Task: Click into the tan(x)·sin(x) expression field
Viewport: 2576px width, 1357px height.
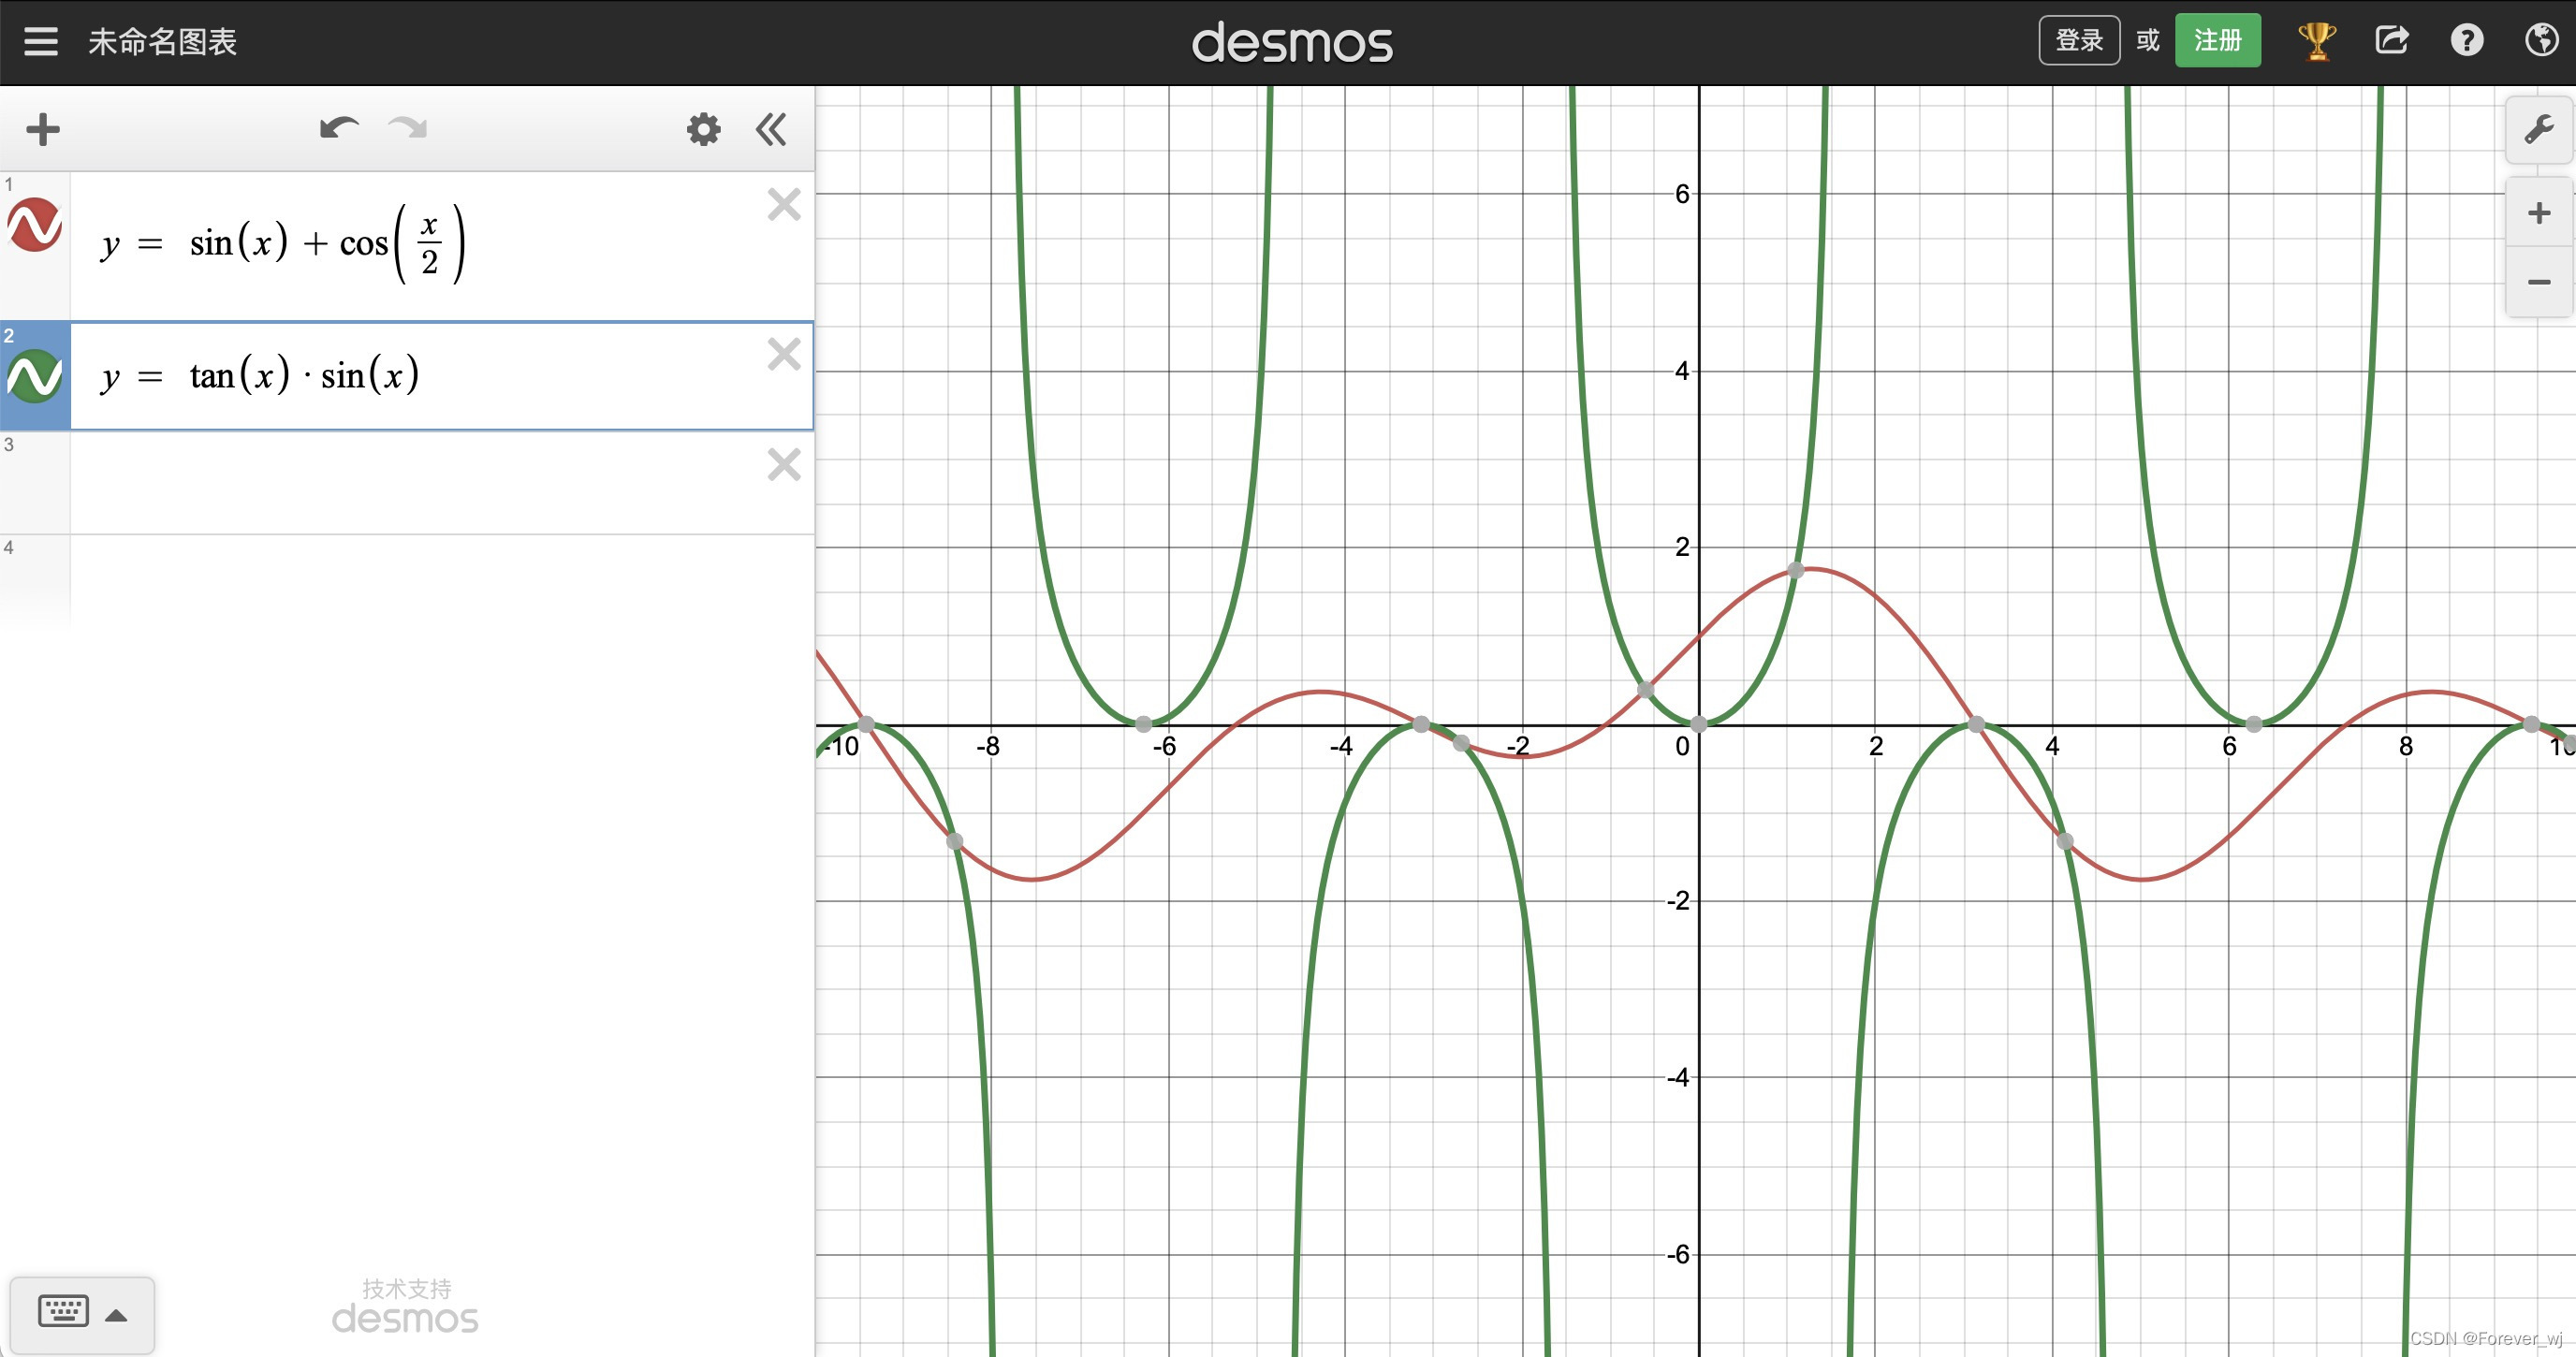Action: pyautogui.click(x=441, y=376)
